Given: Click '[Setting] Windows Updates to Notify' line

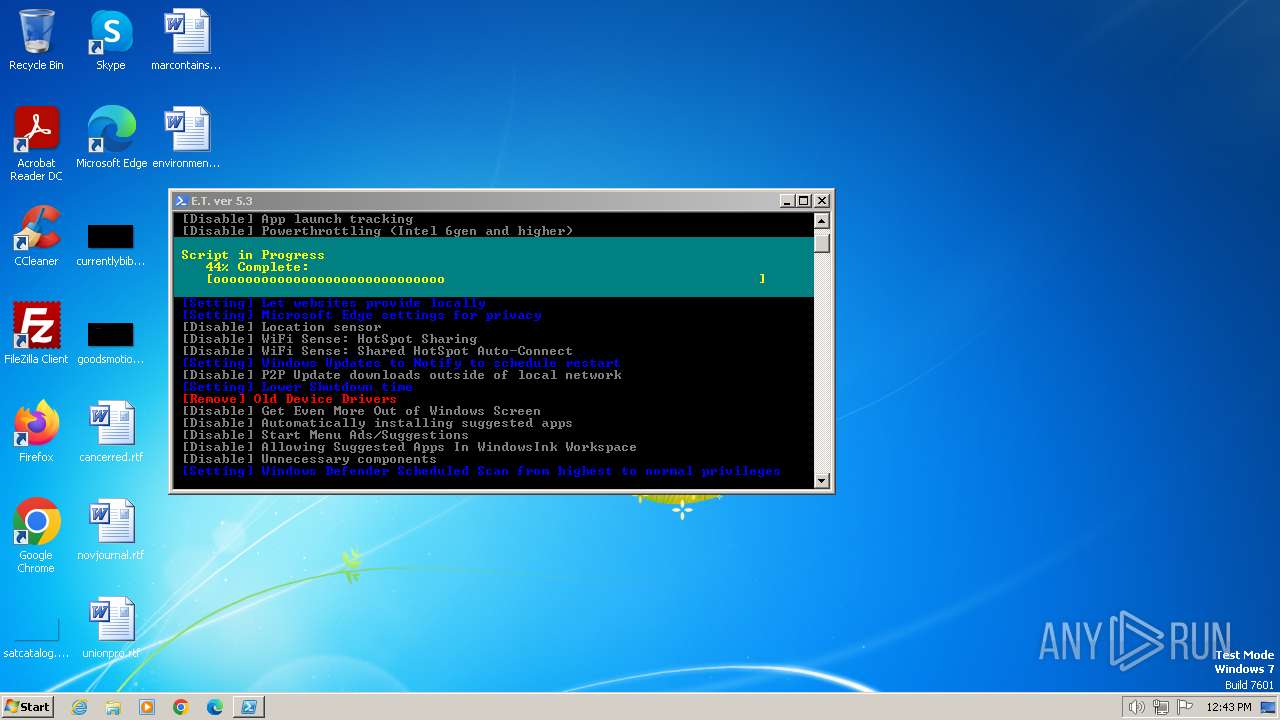Looking at the screenshot, I should 401,363.
